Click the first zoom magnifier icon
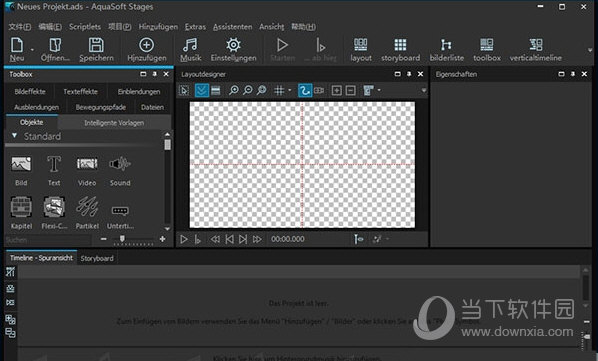The width and height of the screenshot is (598, 361). click(x=233, y=90)
